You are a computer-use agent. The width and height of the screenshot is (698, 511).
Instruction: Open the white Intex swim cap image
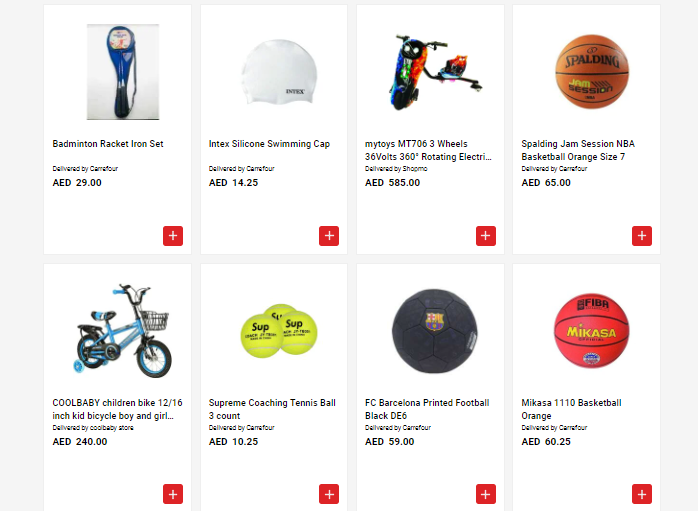tap(279, 72)
